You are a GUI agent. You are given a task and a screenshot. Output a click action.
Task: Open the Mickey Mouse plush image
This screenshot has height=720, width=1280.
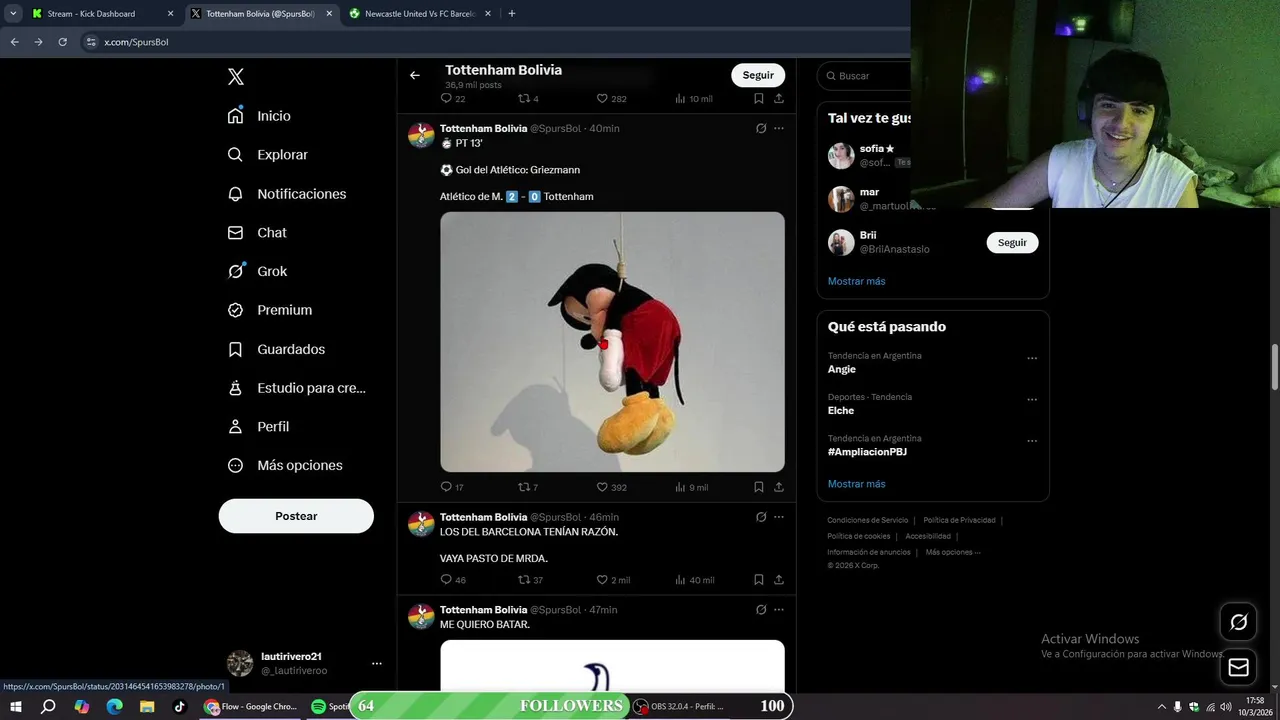click(x=612, y=342)
